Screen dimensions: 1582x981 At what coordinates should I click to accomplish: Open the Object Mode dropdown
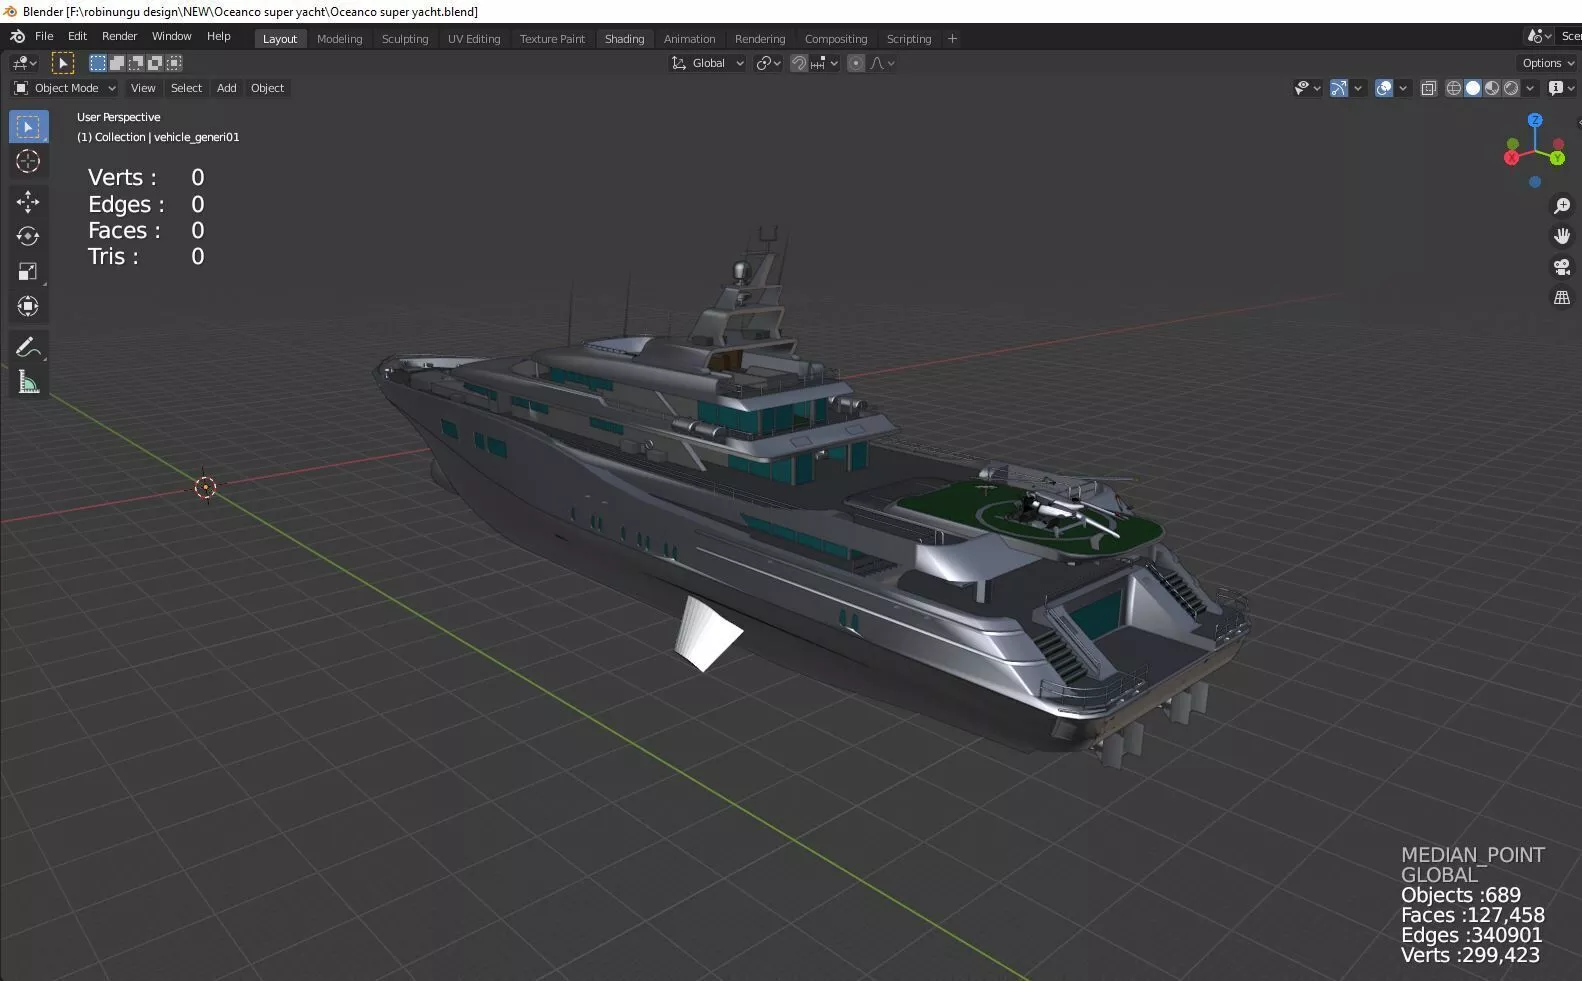pyautogui.click(x=64, y=88)
